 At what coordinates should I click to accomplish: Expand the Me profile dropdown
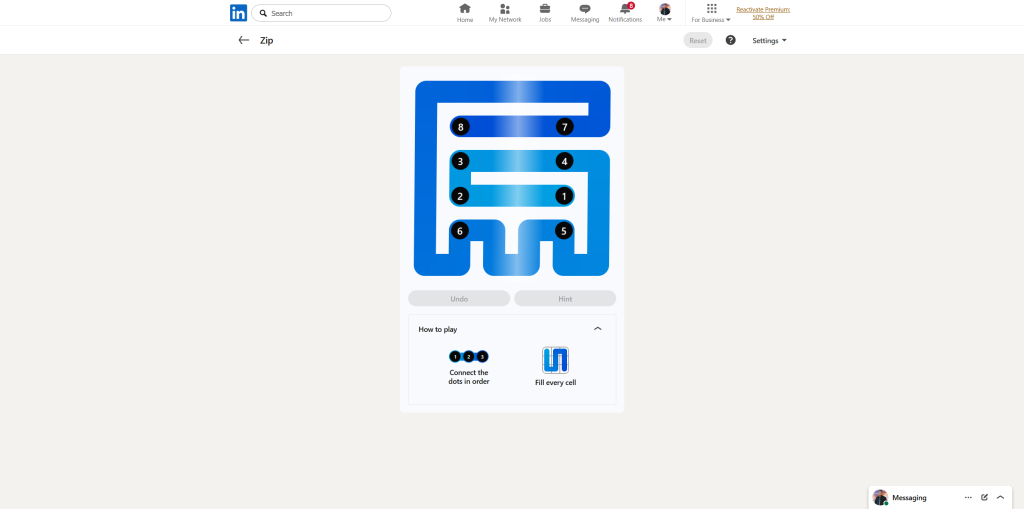[665, 13]
